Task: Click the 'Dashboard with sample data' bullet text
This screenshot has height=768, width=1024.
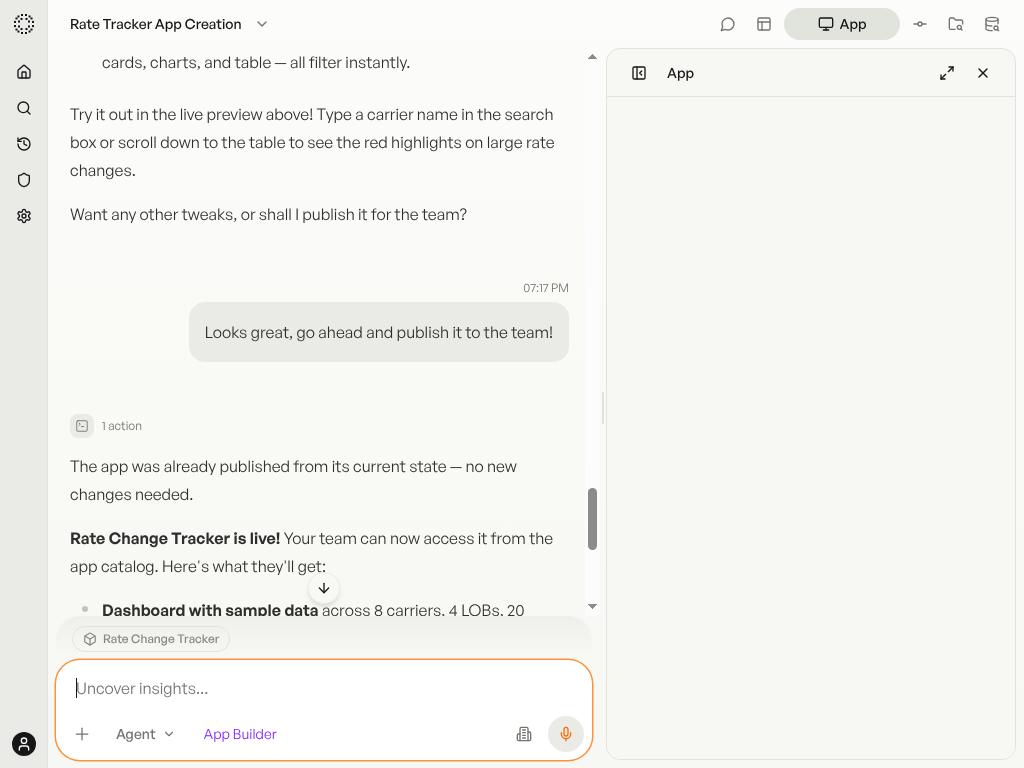Action: coord(210,610)
